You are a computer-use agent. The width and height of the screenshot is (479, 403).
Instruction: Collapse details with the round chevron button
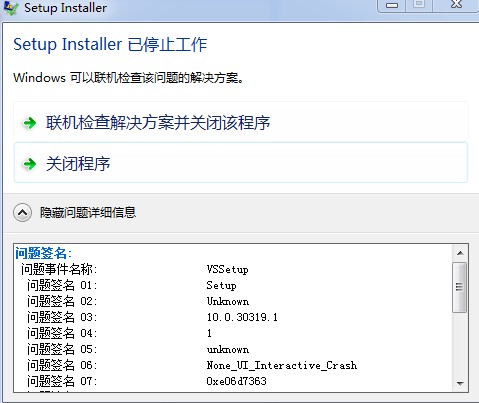(23, 213)
